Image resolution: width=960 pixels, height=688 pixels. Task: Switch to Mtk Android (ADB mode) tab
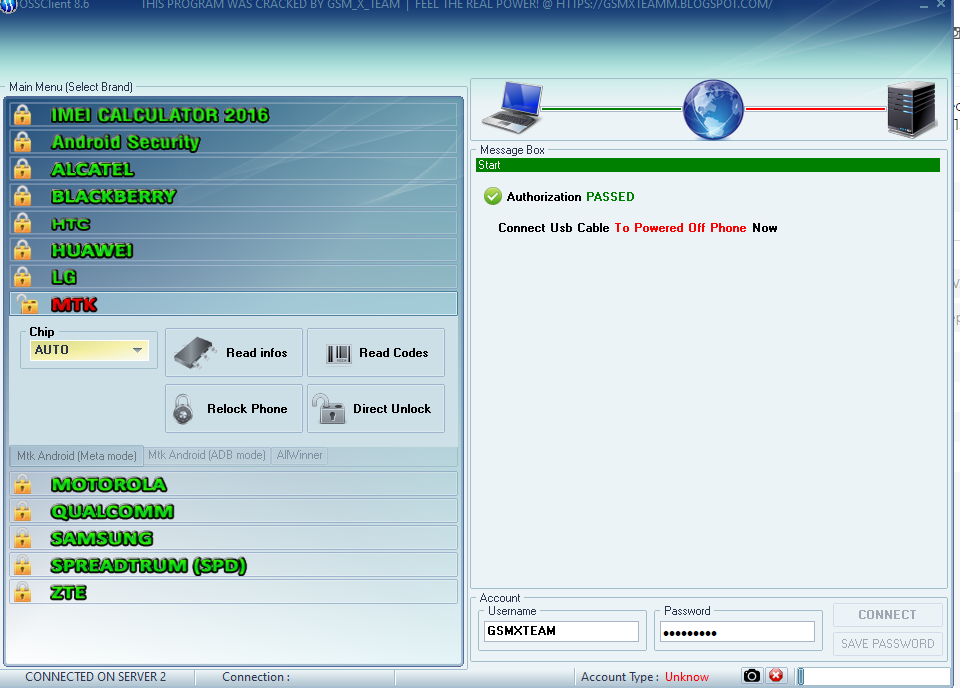pos(207,455)
